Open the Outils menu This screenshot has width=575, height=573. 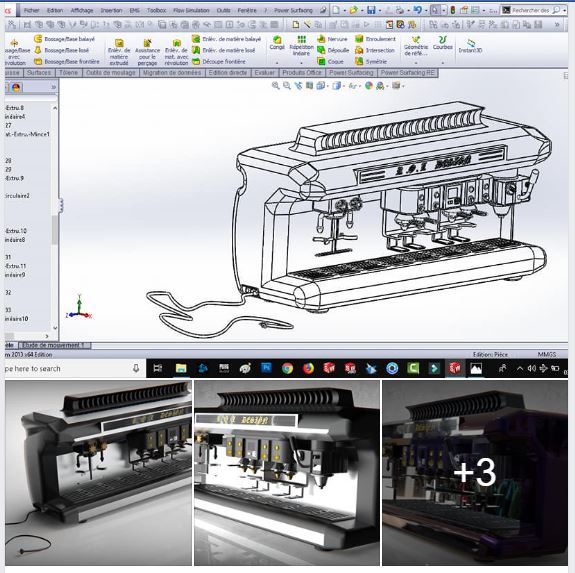pos(223,11)
